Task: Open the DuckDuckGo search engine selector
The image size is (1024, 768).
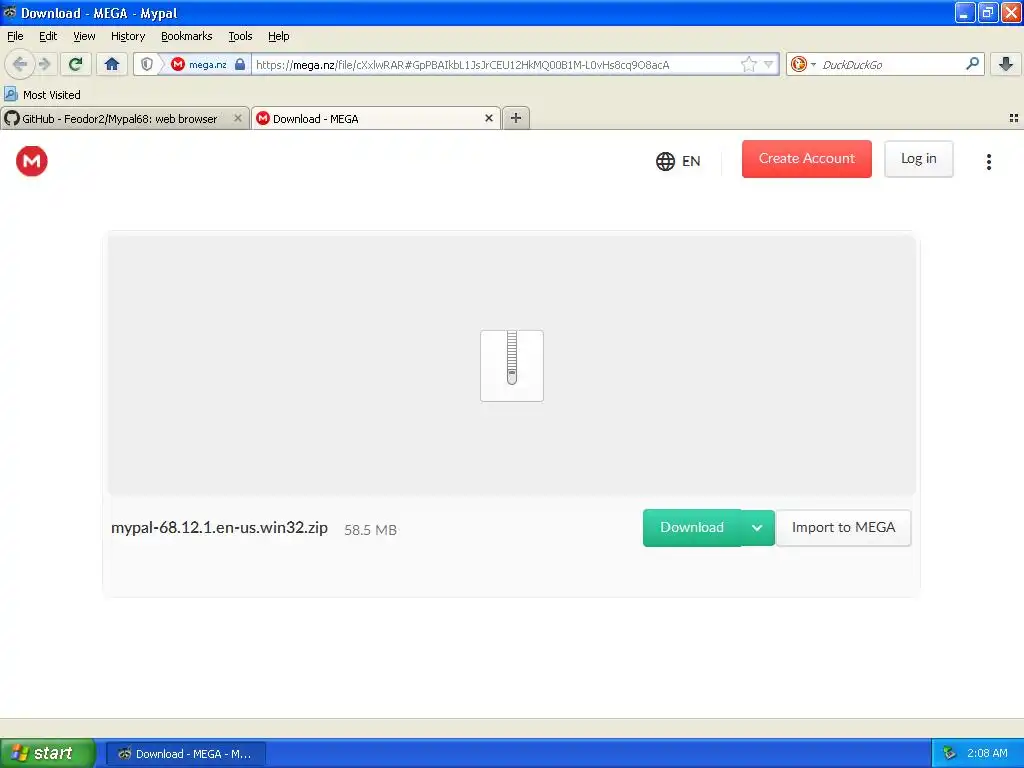Action: pyautogui.click(x=803, y=65)
